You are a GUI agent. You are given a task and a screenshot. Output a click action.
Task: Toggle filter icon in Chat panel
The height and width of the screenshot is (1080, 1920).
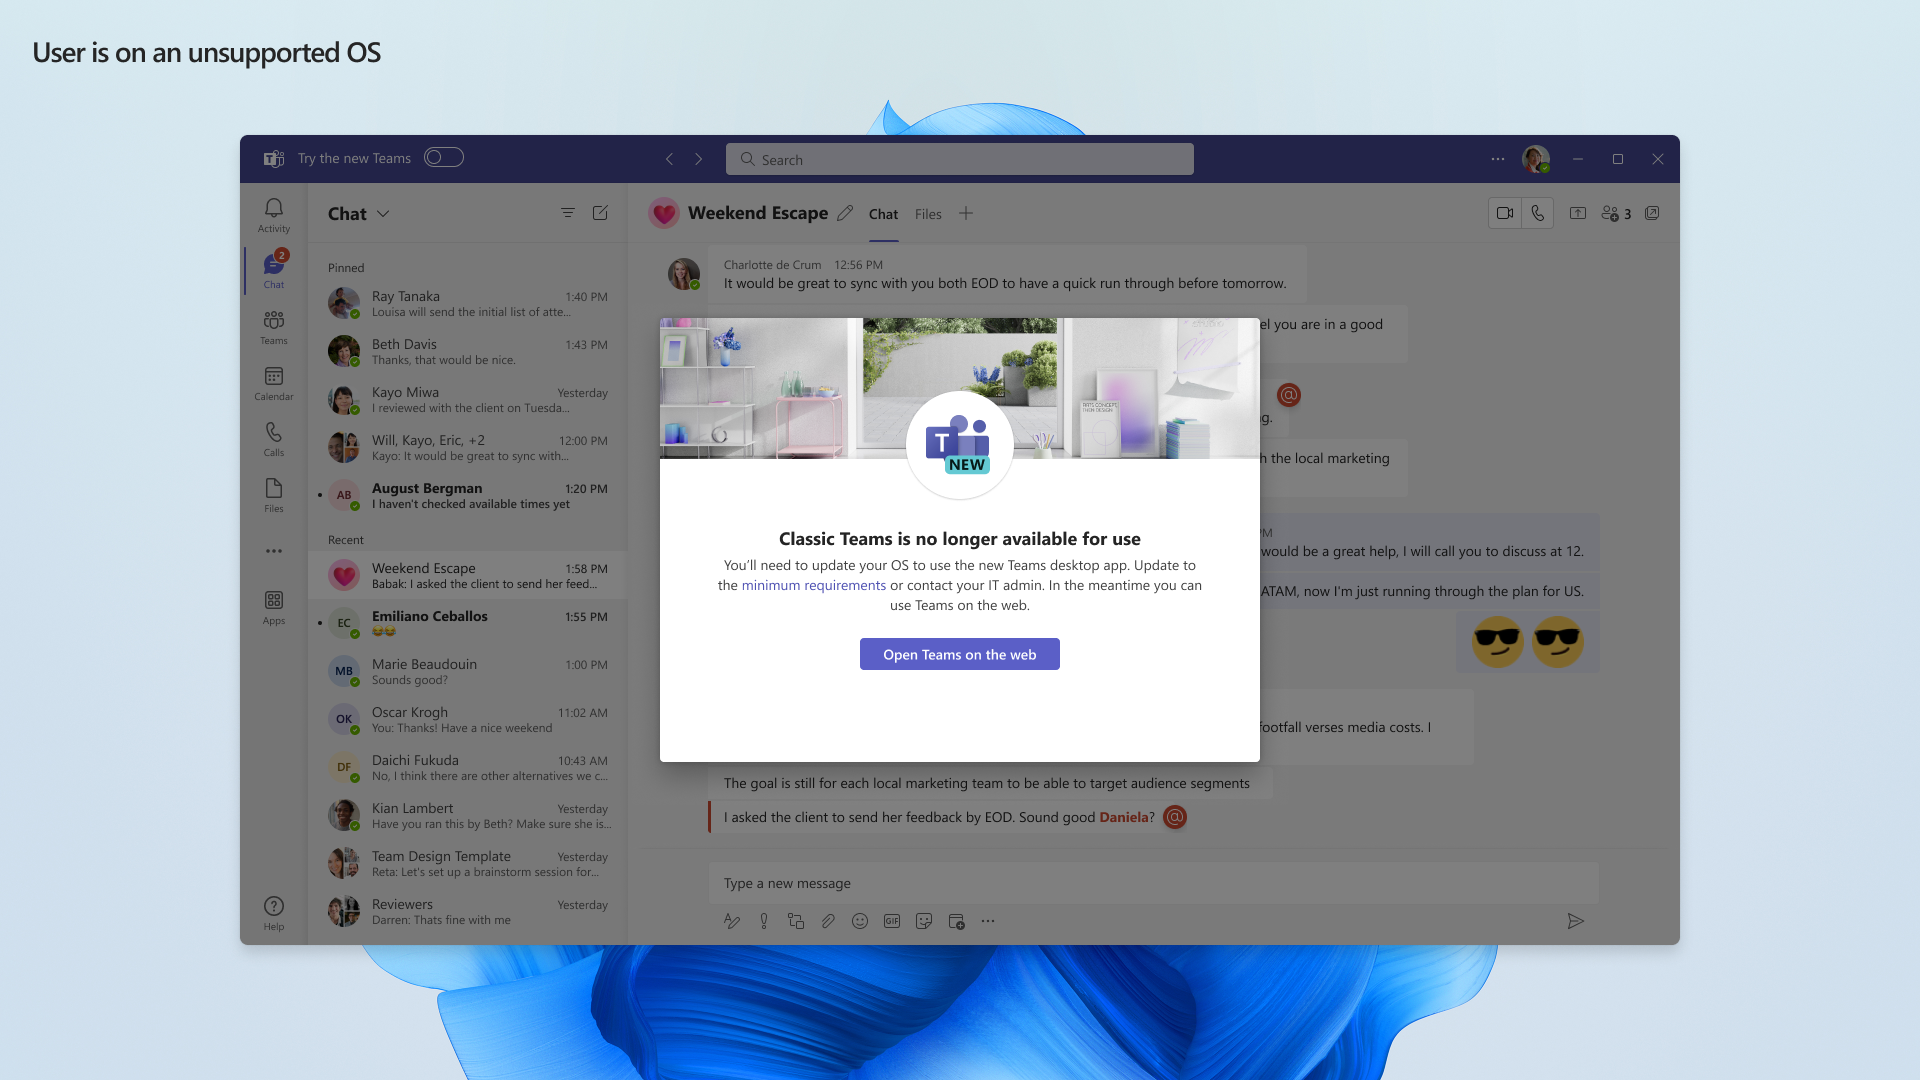coord(567,214)
